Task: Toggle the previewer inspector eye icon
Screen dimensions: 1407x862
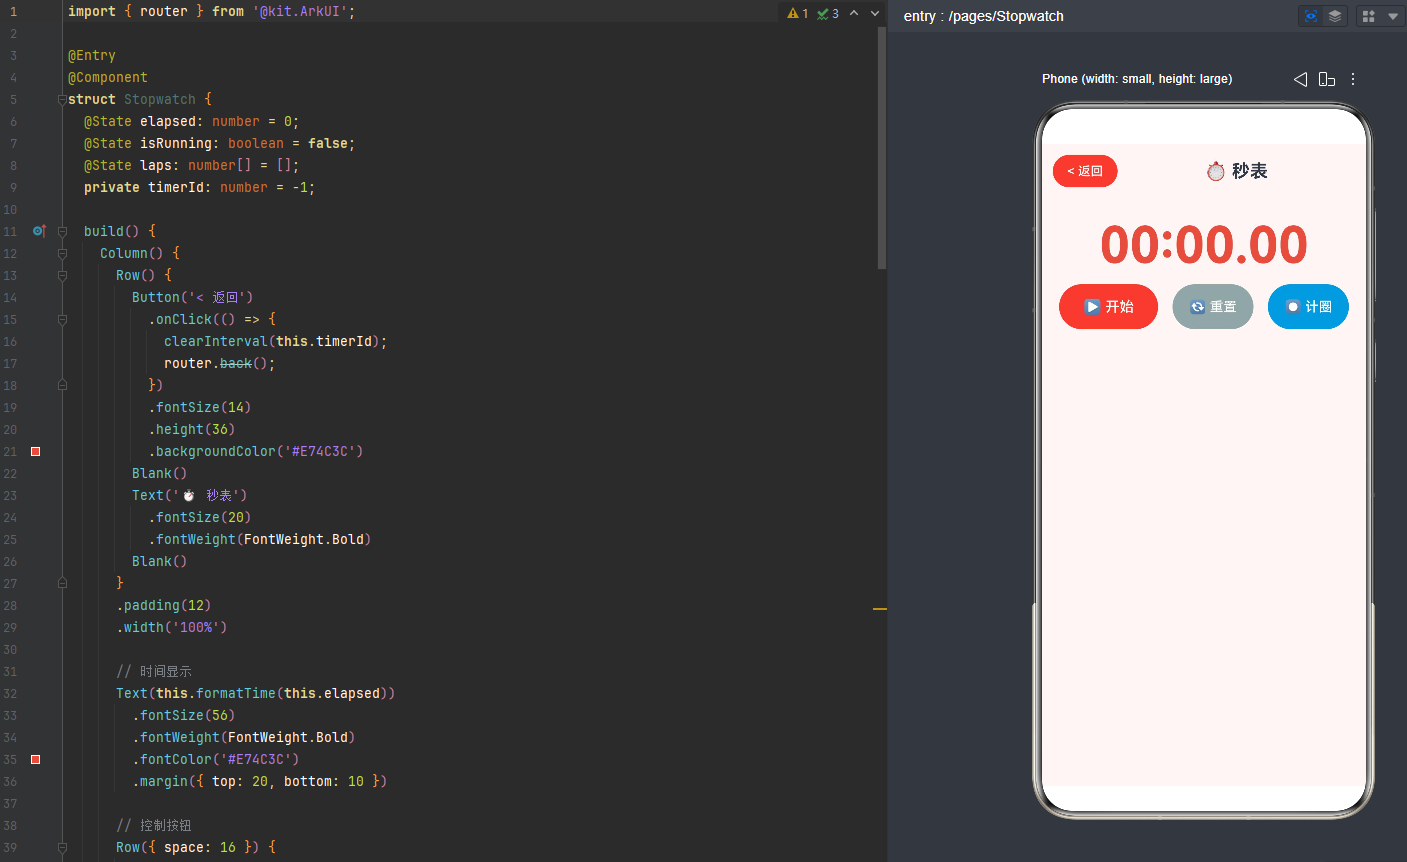Action: point(1311,16)
